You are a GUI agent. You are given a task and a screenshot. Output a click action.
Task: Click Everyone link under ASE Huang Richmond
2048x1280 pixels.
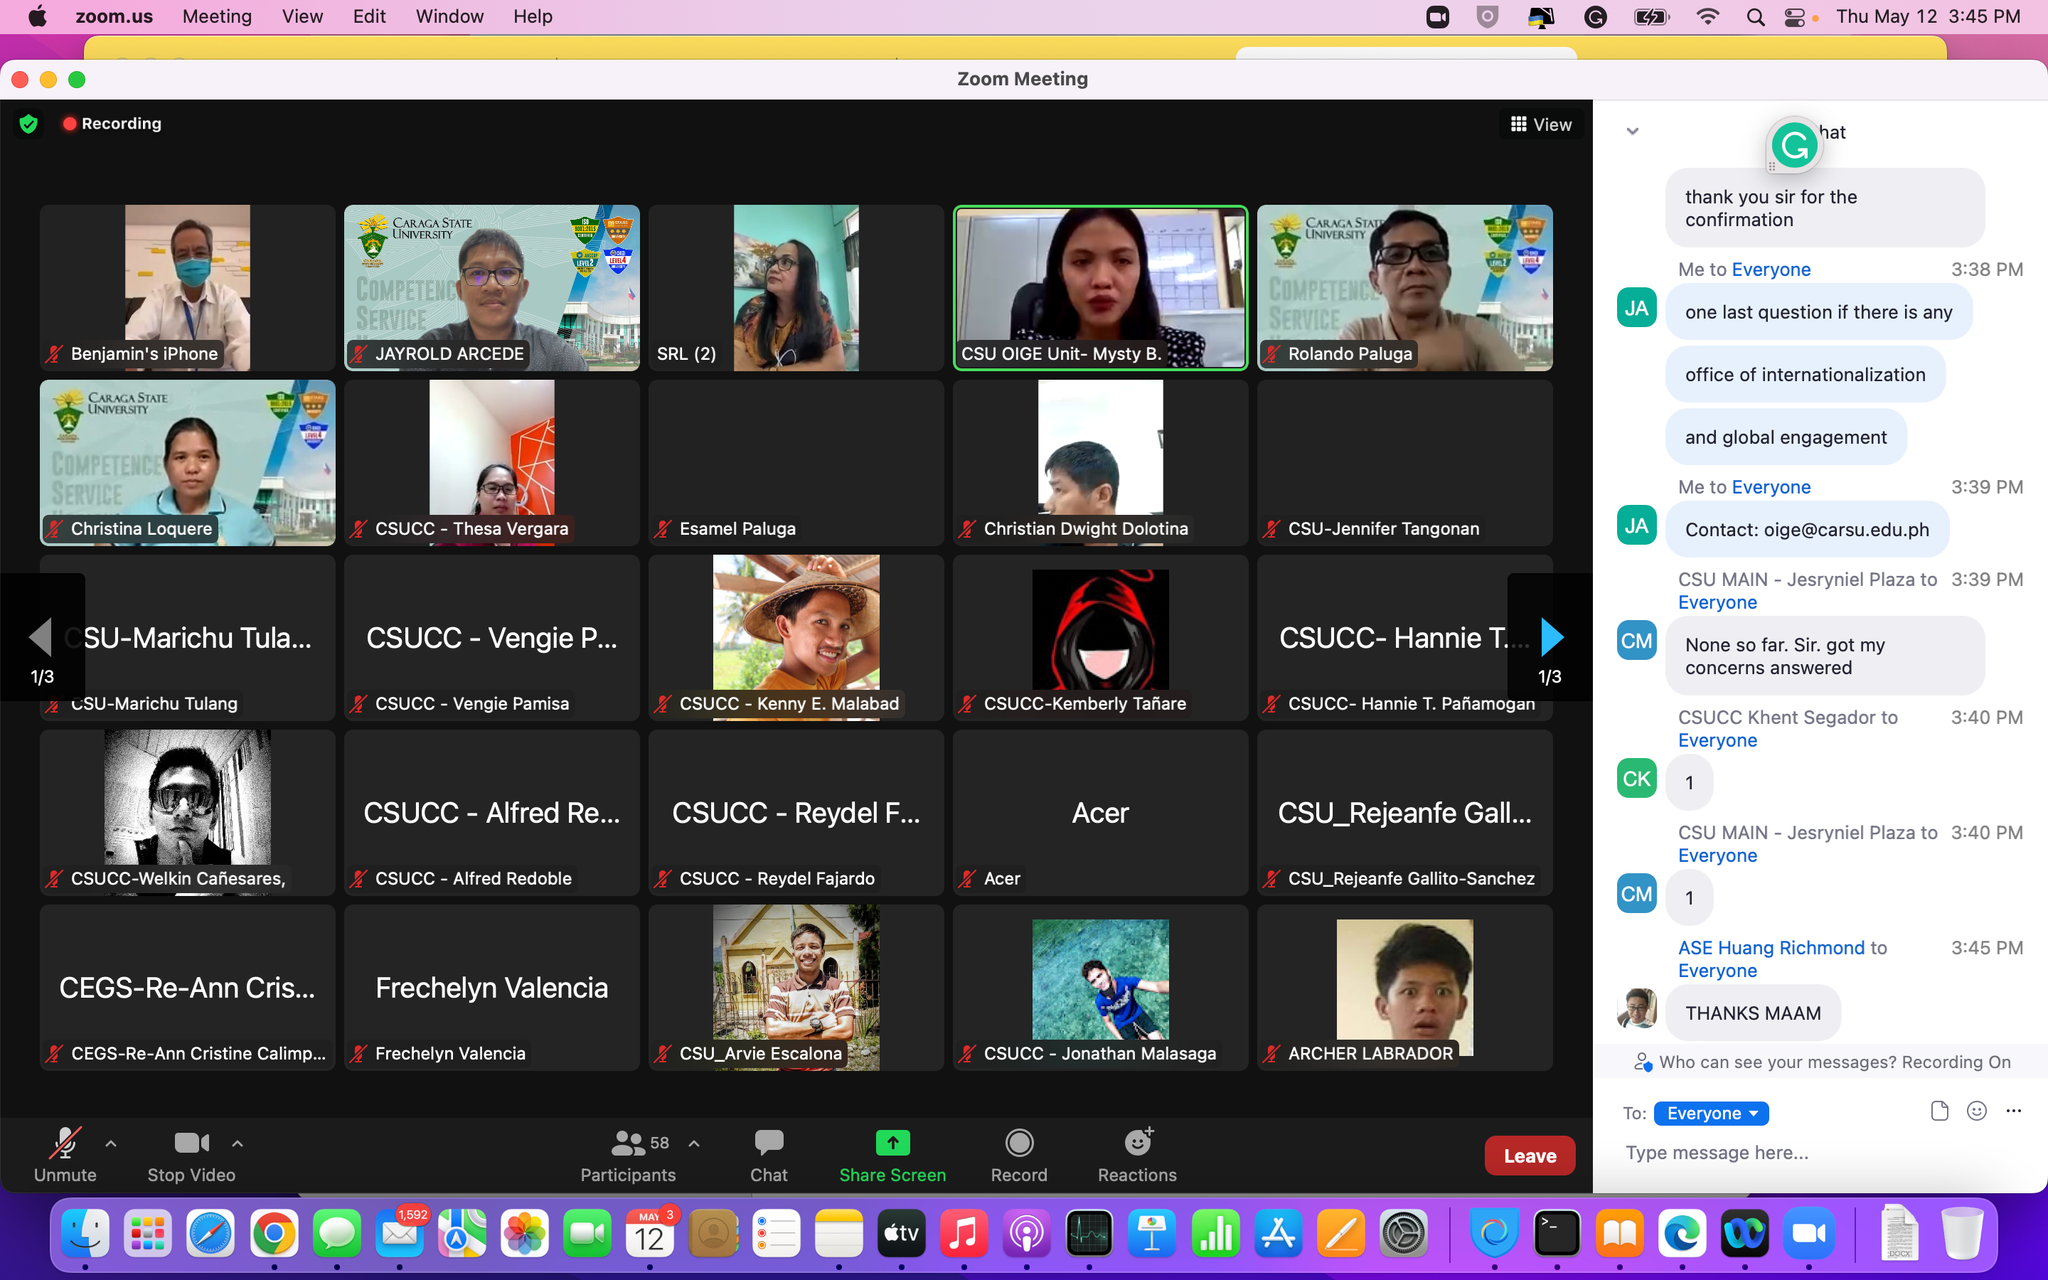pyautogui.click(x=1717, y=971)
